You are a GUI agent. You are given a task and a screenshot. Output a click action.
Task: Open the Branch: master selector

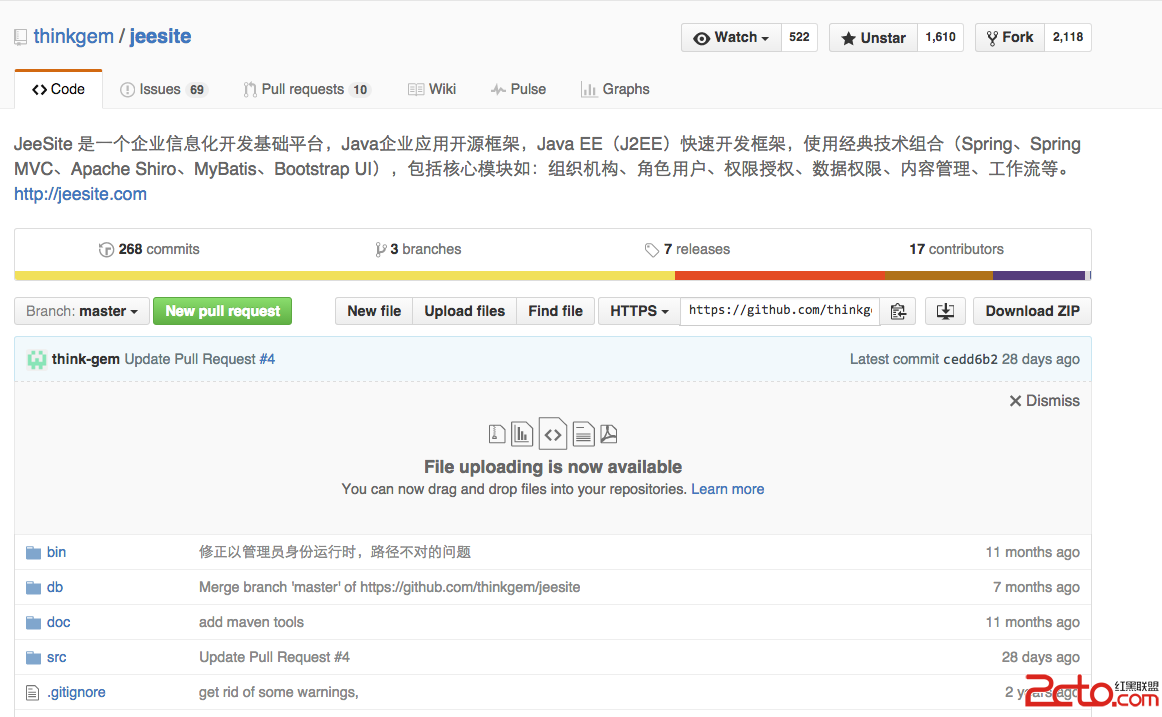[x=82, y=311]
